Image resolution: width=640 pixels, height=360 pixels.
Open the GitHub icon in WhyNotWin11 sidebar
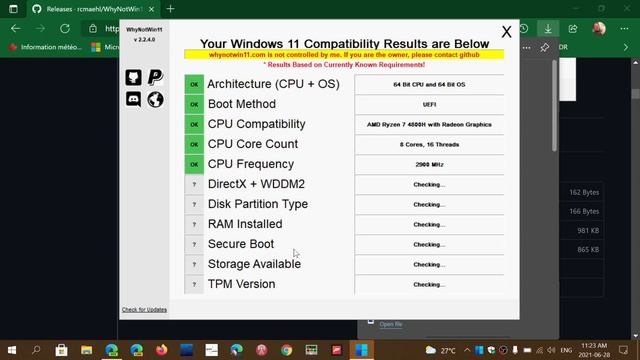133,77
